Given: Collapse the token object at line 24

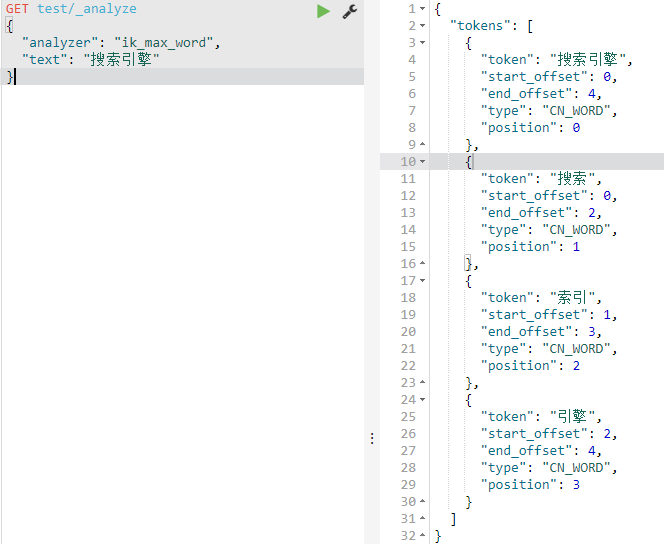Looking at the screenshot, I should 423,400.
